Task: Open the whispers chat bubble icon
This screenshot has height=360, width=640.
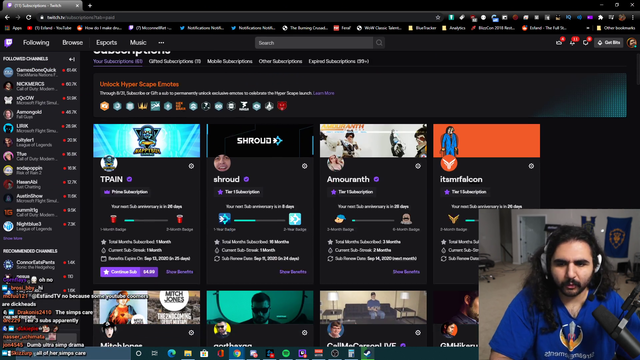Action: 586,42
